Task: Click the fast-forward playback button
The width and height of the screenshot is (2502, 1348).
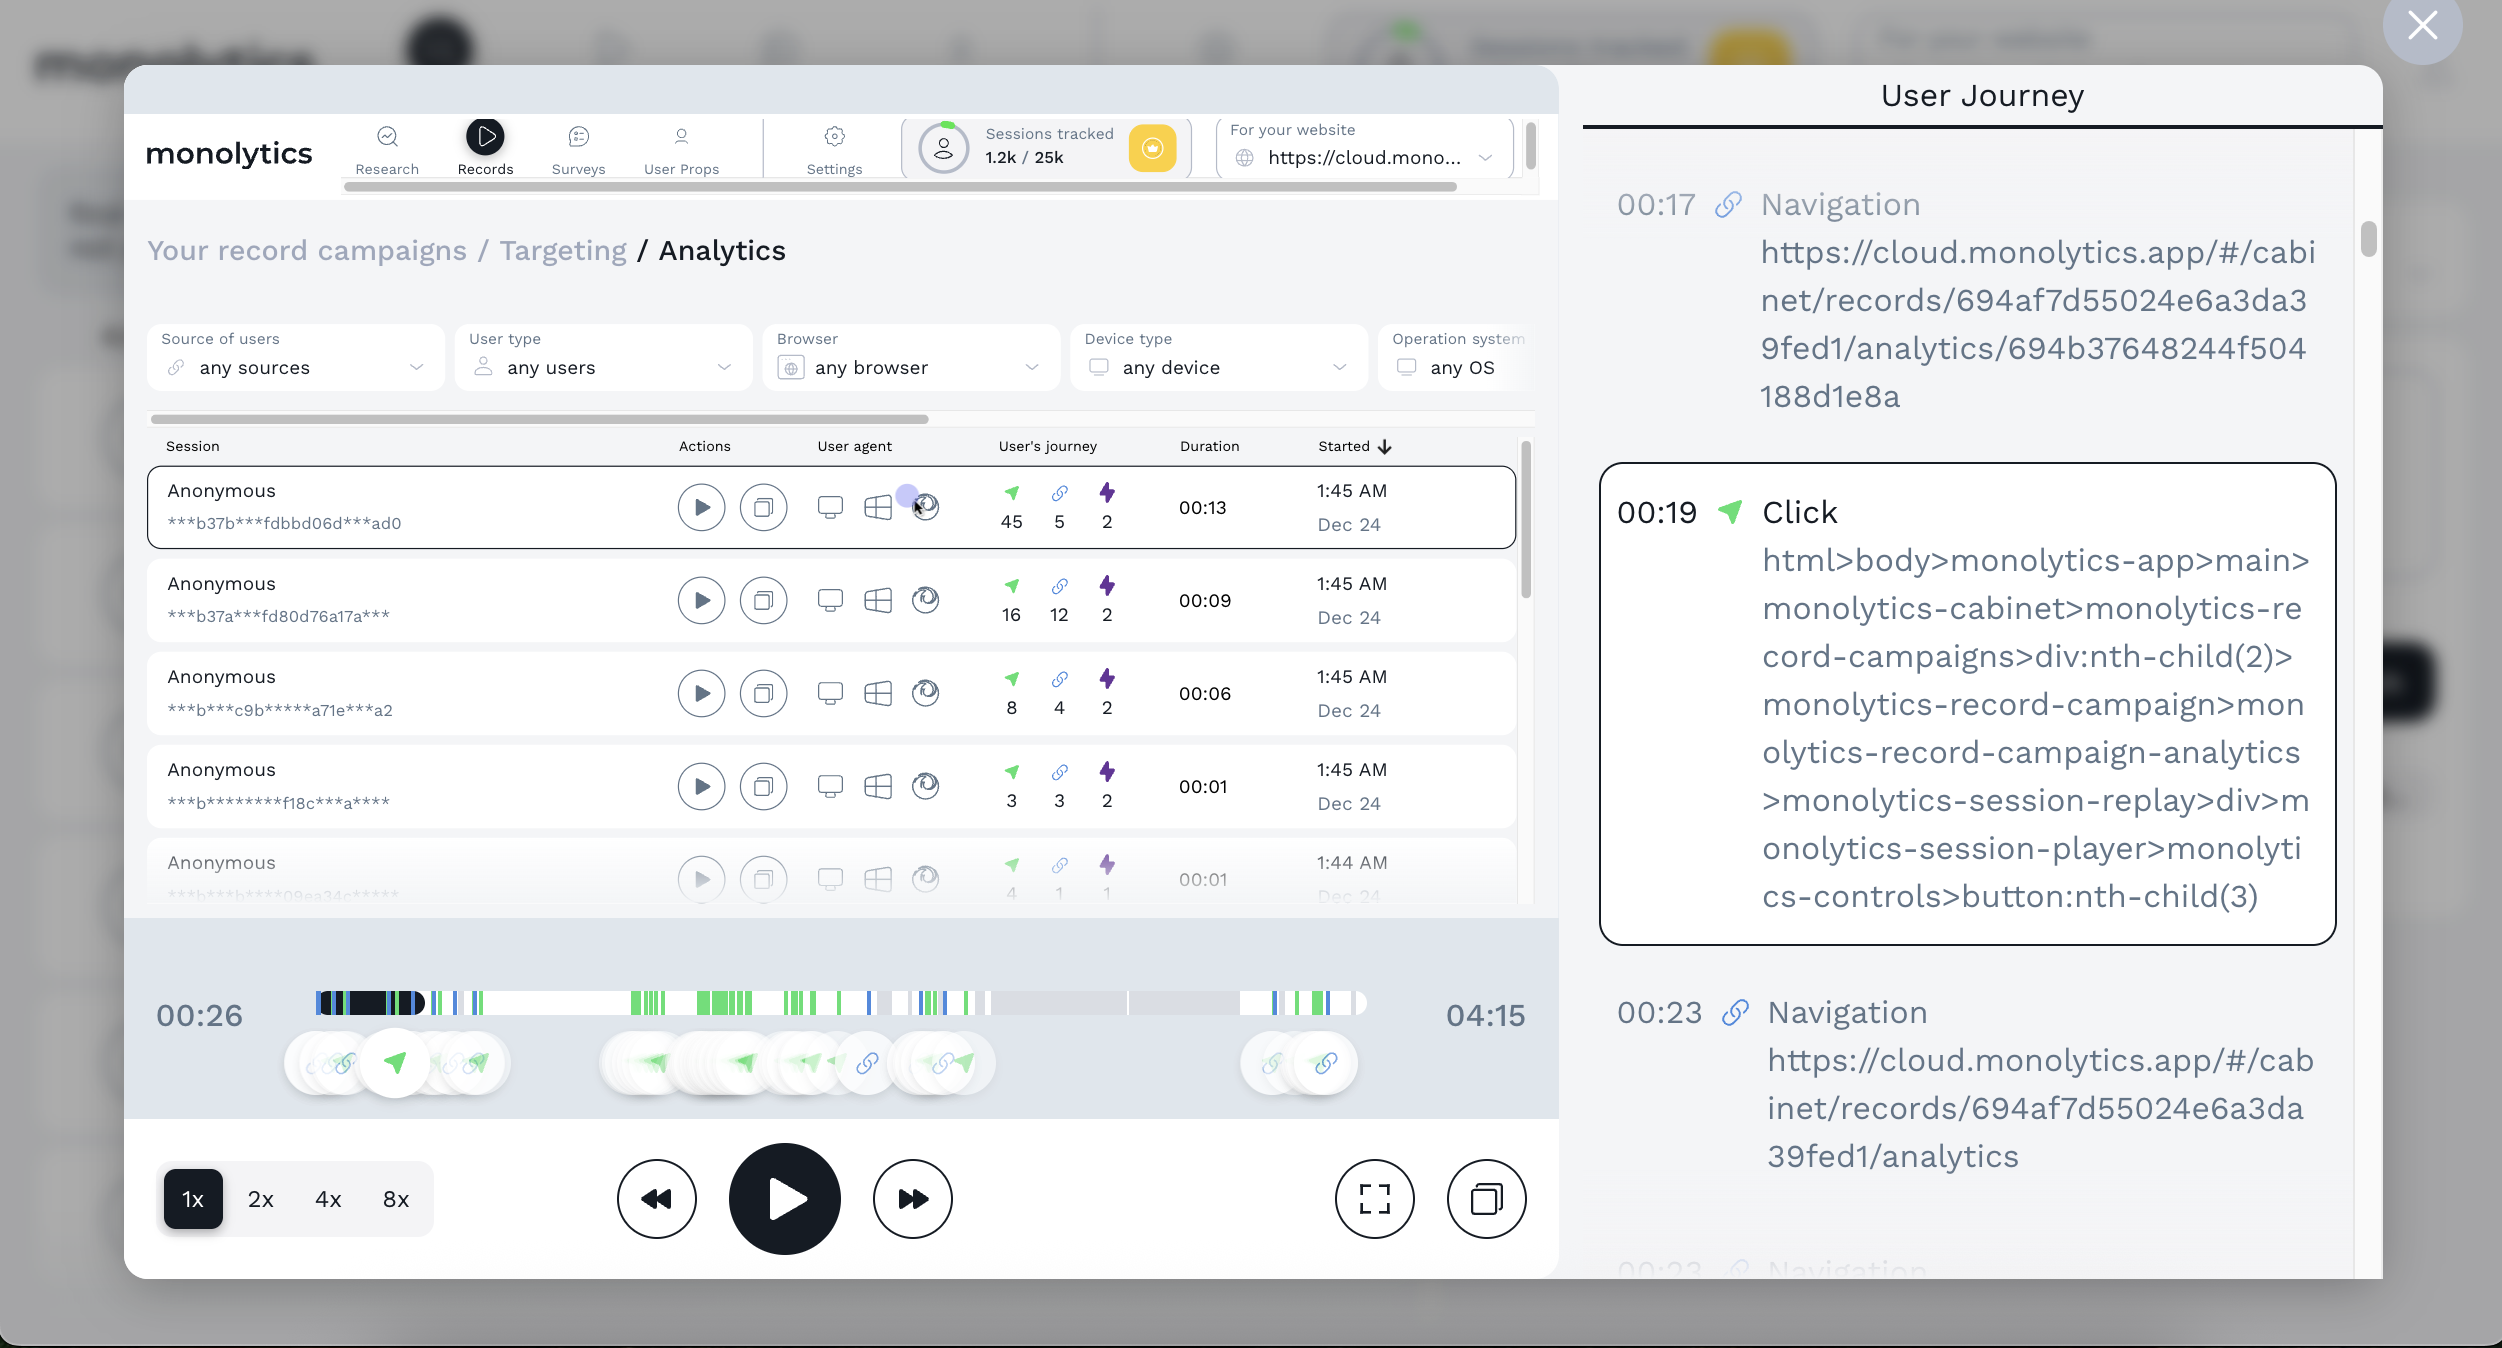Action: [x=912, y=1199]
